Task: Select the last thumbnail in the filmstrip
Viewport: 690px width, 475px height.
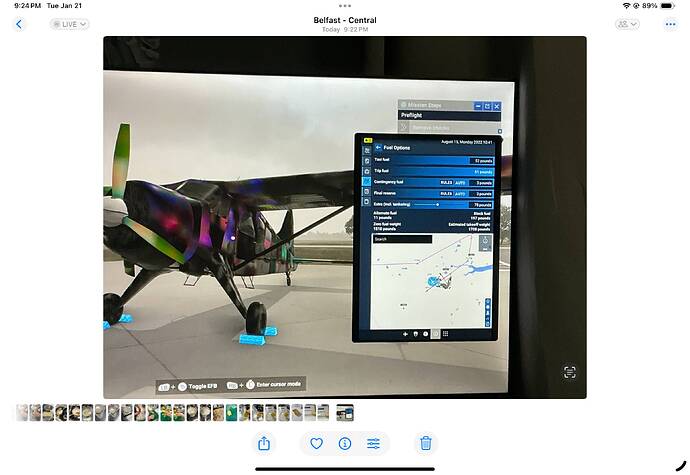Action: [x=345, y=412]
